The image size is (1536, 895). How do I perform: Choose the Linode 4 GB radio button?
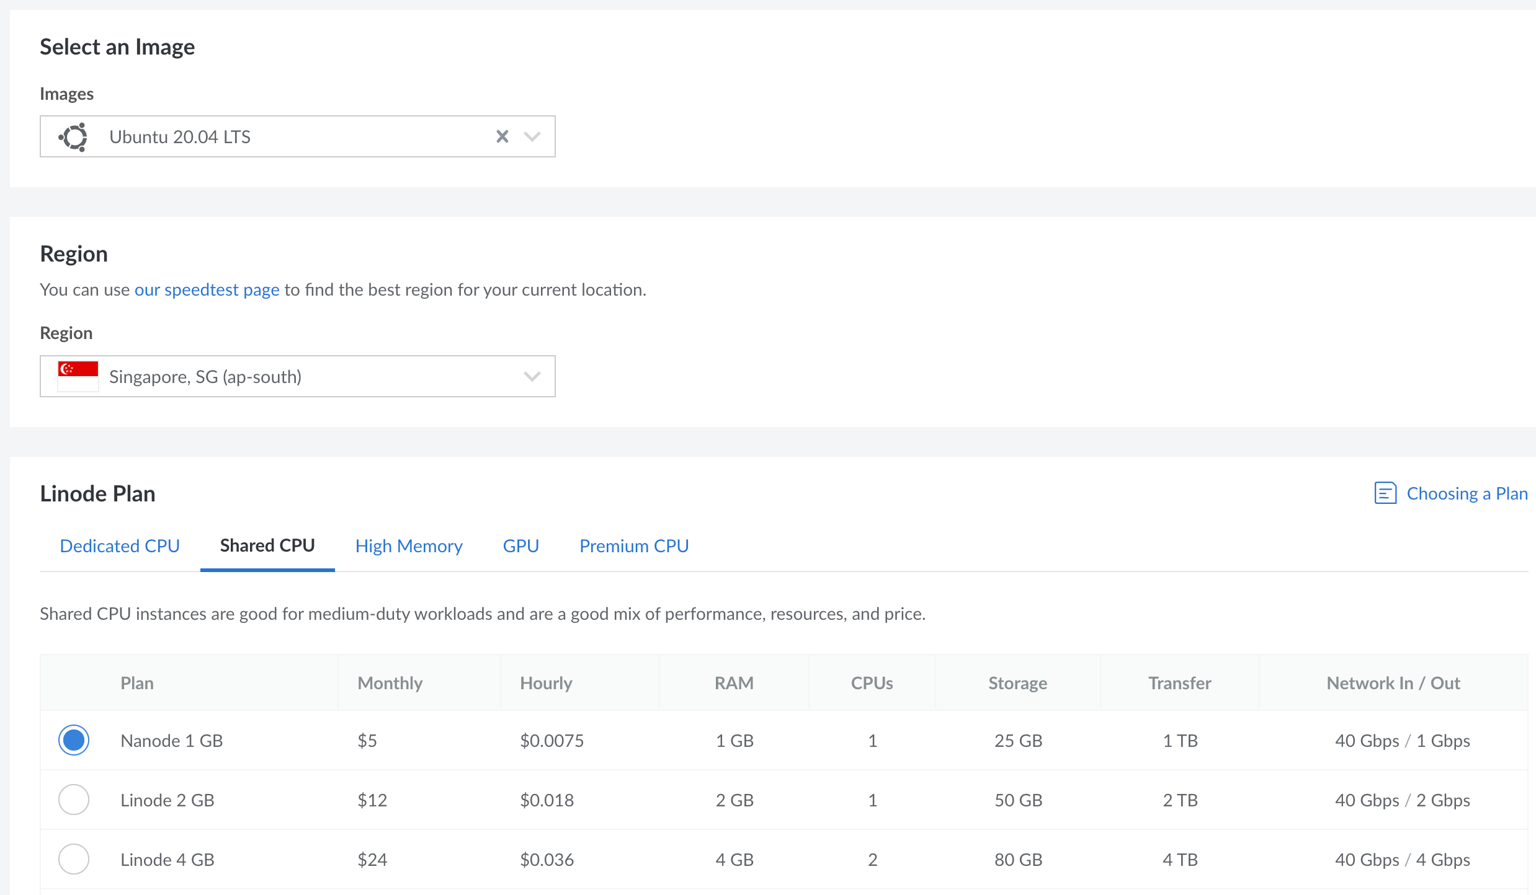click(x=74, y=859)
